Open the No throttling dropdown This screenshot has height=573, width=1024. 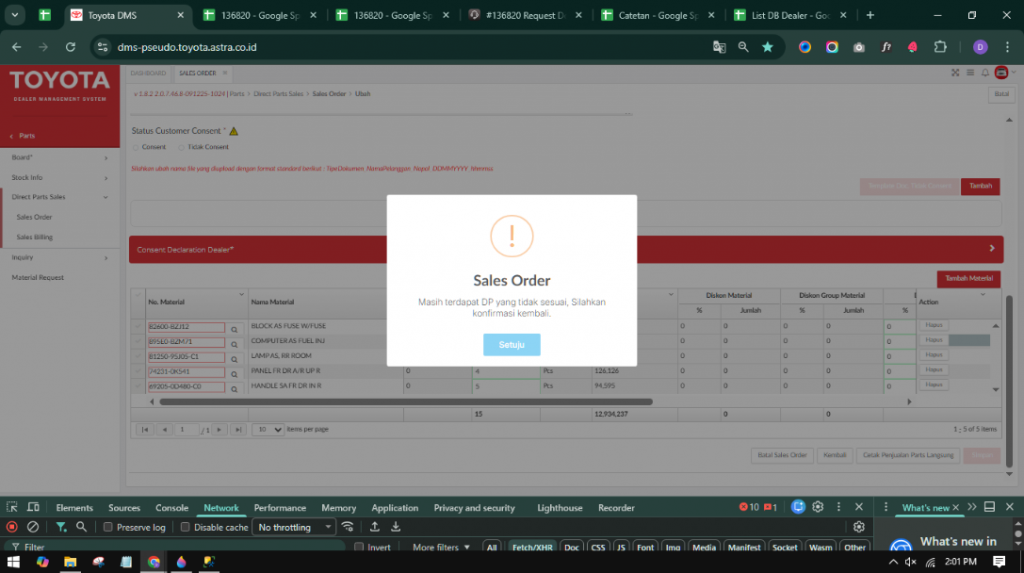pos(295,527)
